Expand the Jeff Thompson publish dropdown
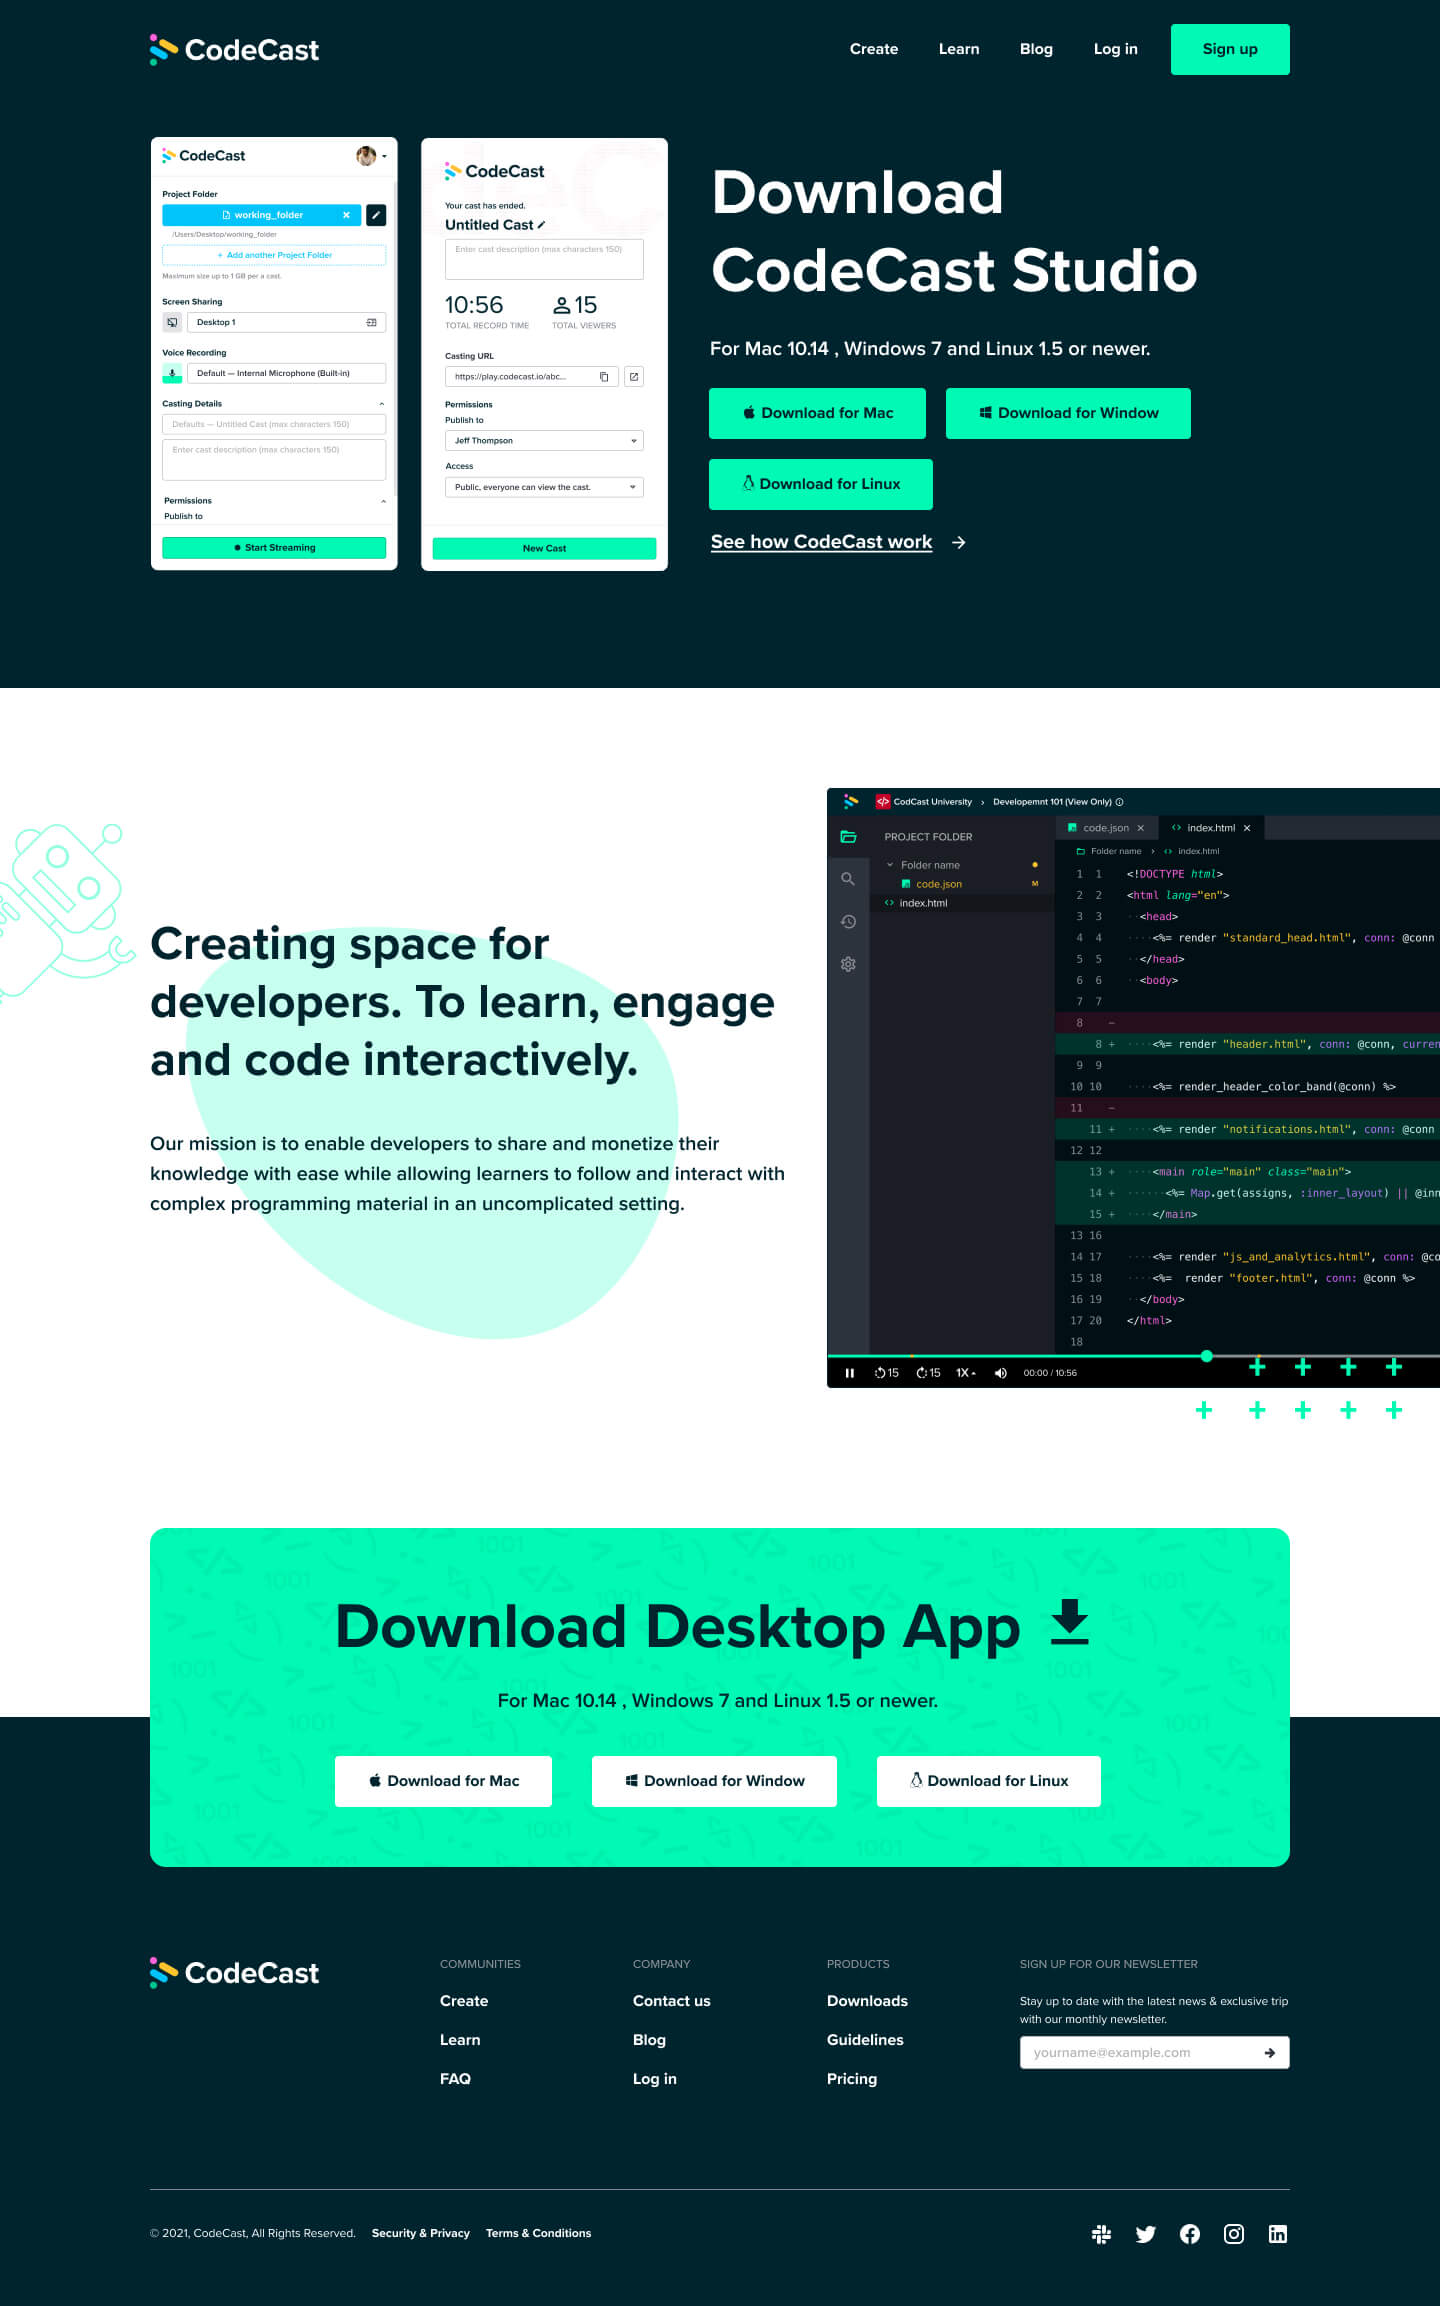The height and width of the screenshot is (2306, 1440). pyautogui.click(x=544, y=441)
